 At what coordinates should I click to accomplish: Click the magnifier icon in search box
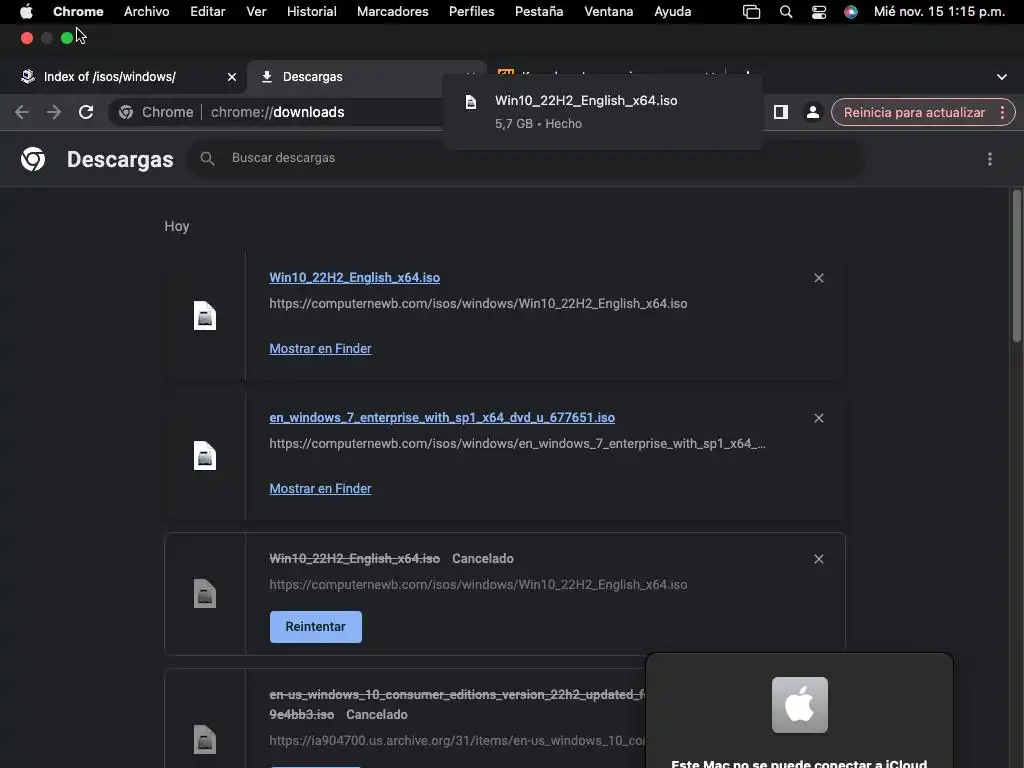tap(207, 158)
